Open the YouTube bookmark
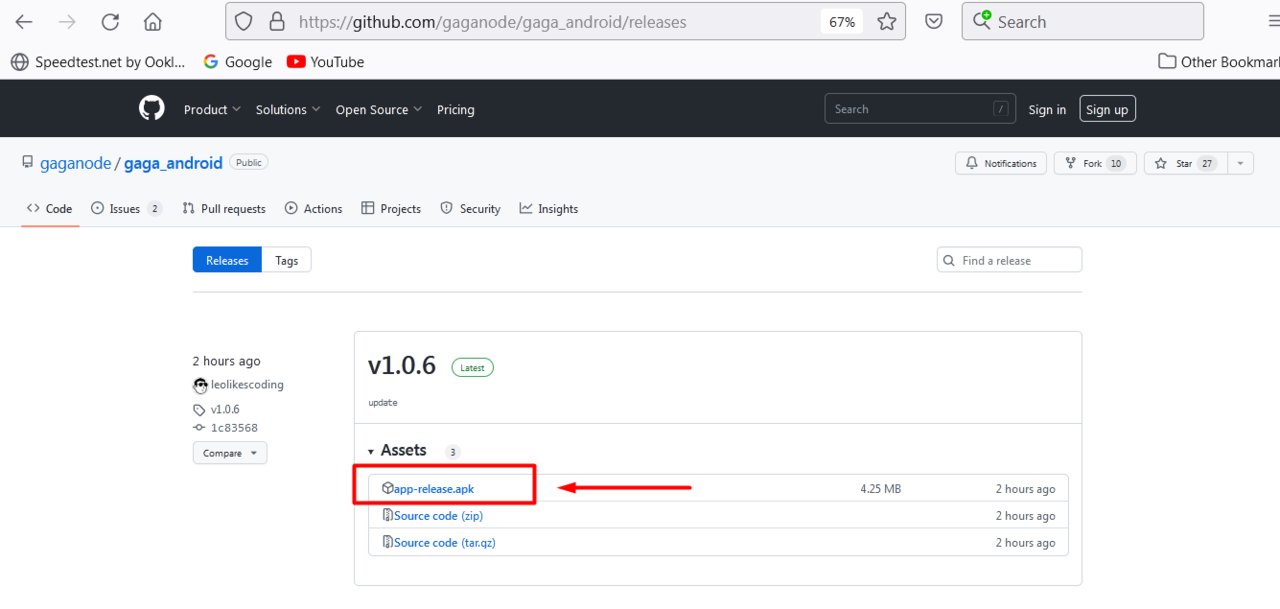 pos(325,62)
